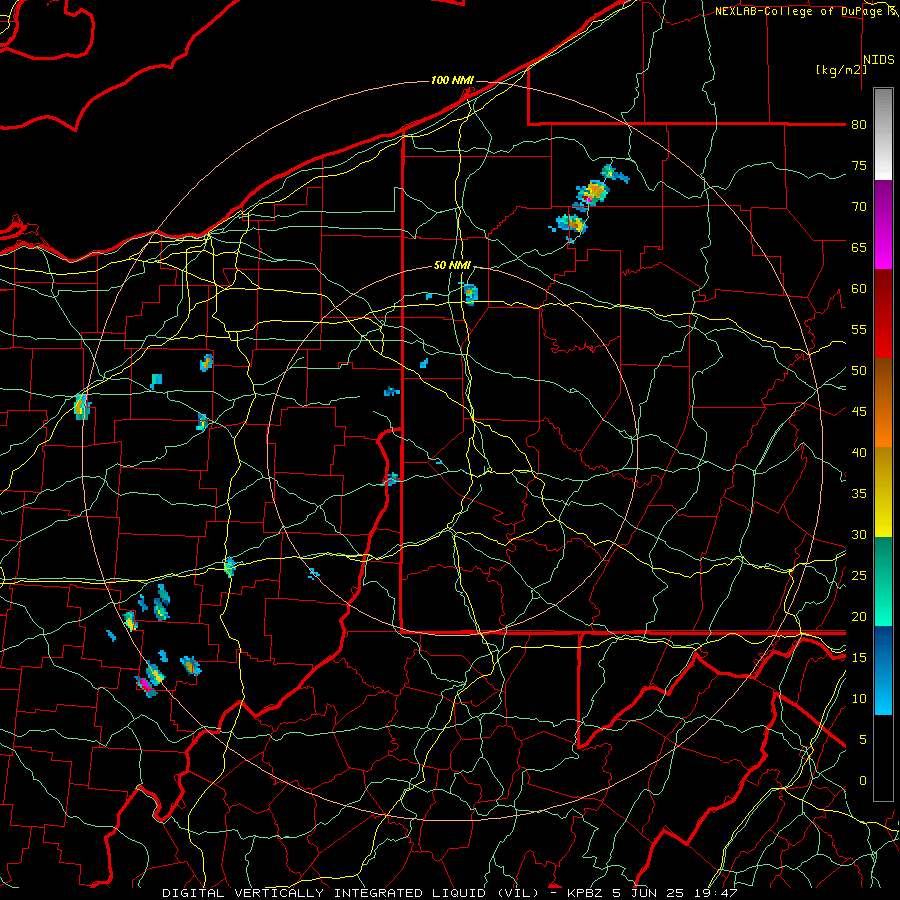Select the 35 scale value

(x=859, y=494)
